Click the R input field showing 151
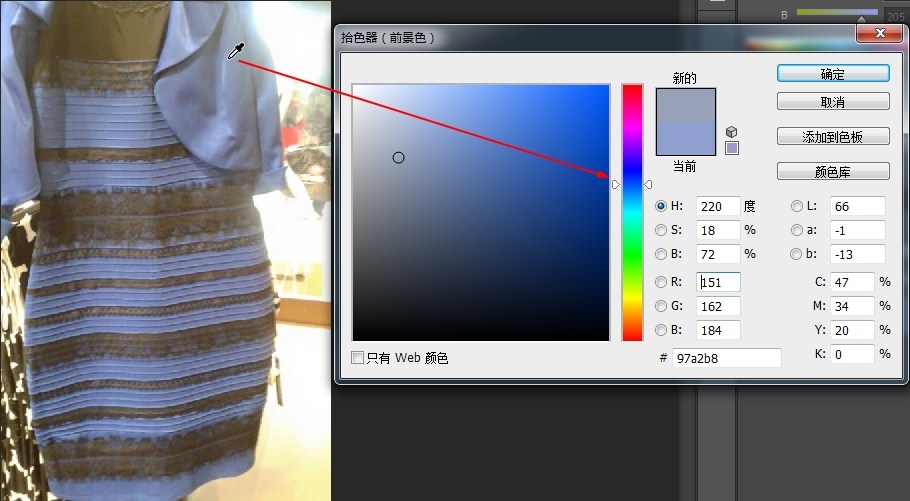The height and width of the screenshot is (501, 910). coord(718,282)
